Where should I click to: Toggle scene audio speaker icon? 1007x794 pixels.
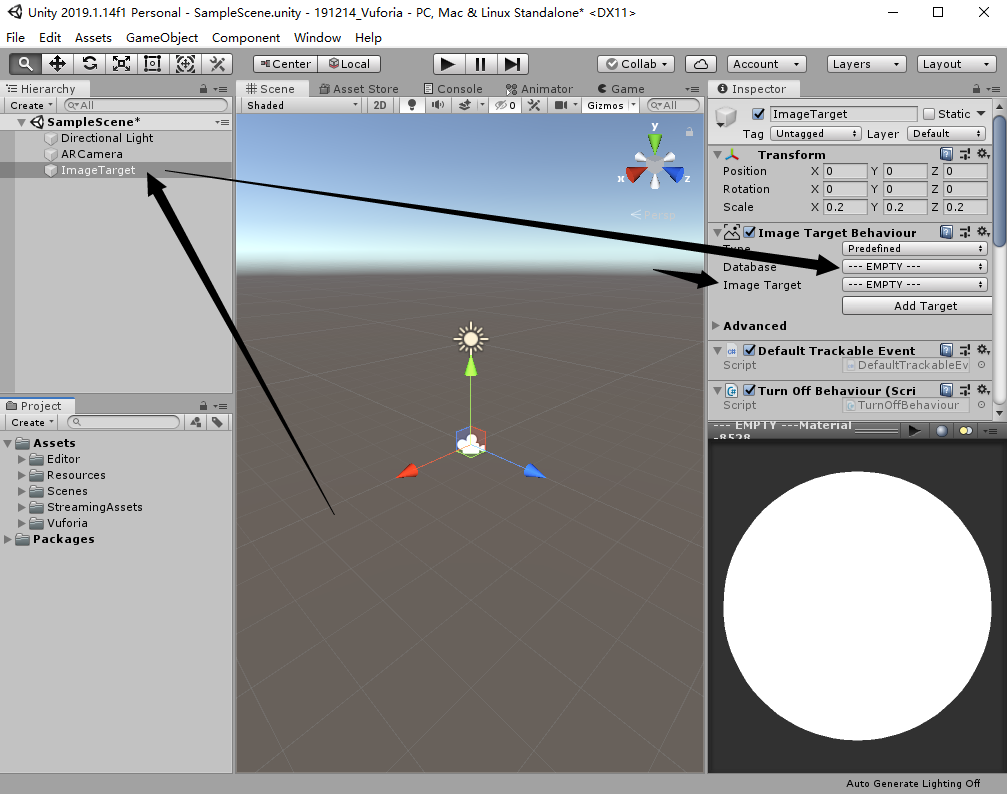[x=438, y=105]
